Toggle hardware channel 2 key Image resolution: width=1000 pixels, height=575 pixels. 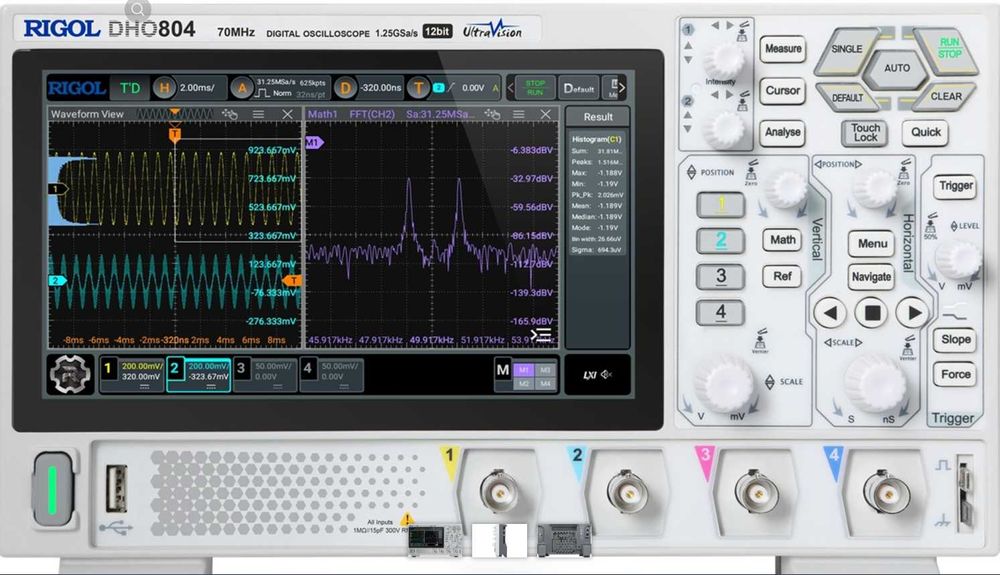(720, 241)
